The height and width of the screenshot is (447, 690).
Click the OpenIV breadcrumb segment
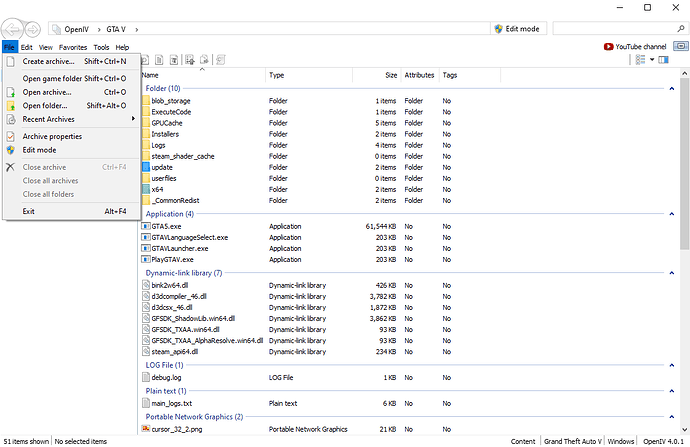click(77, 29)
